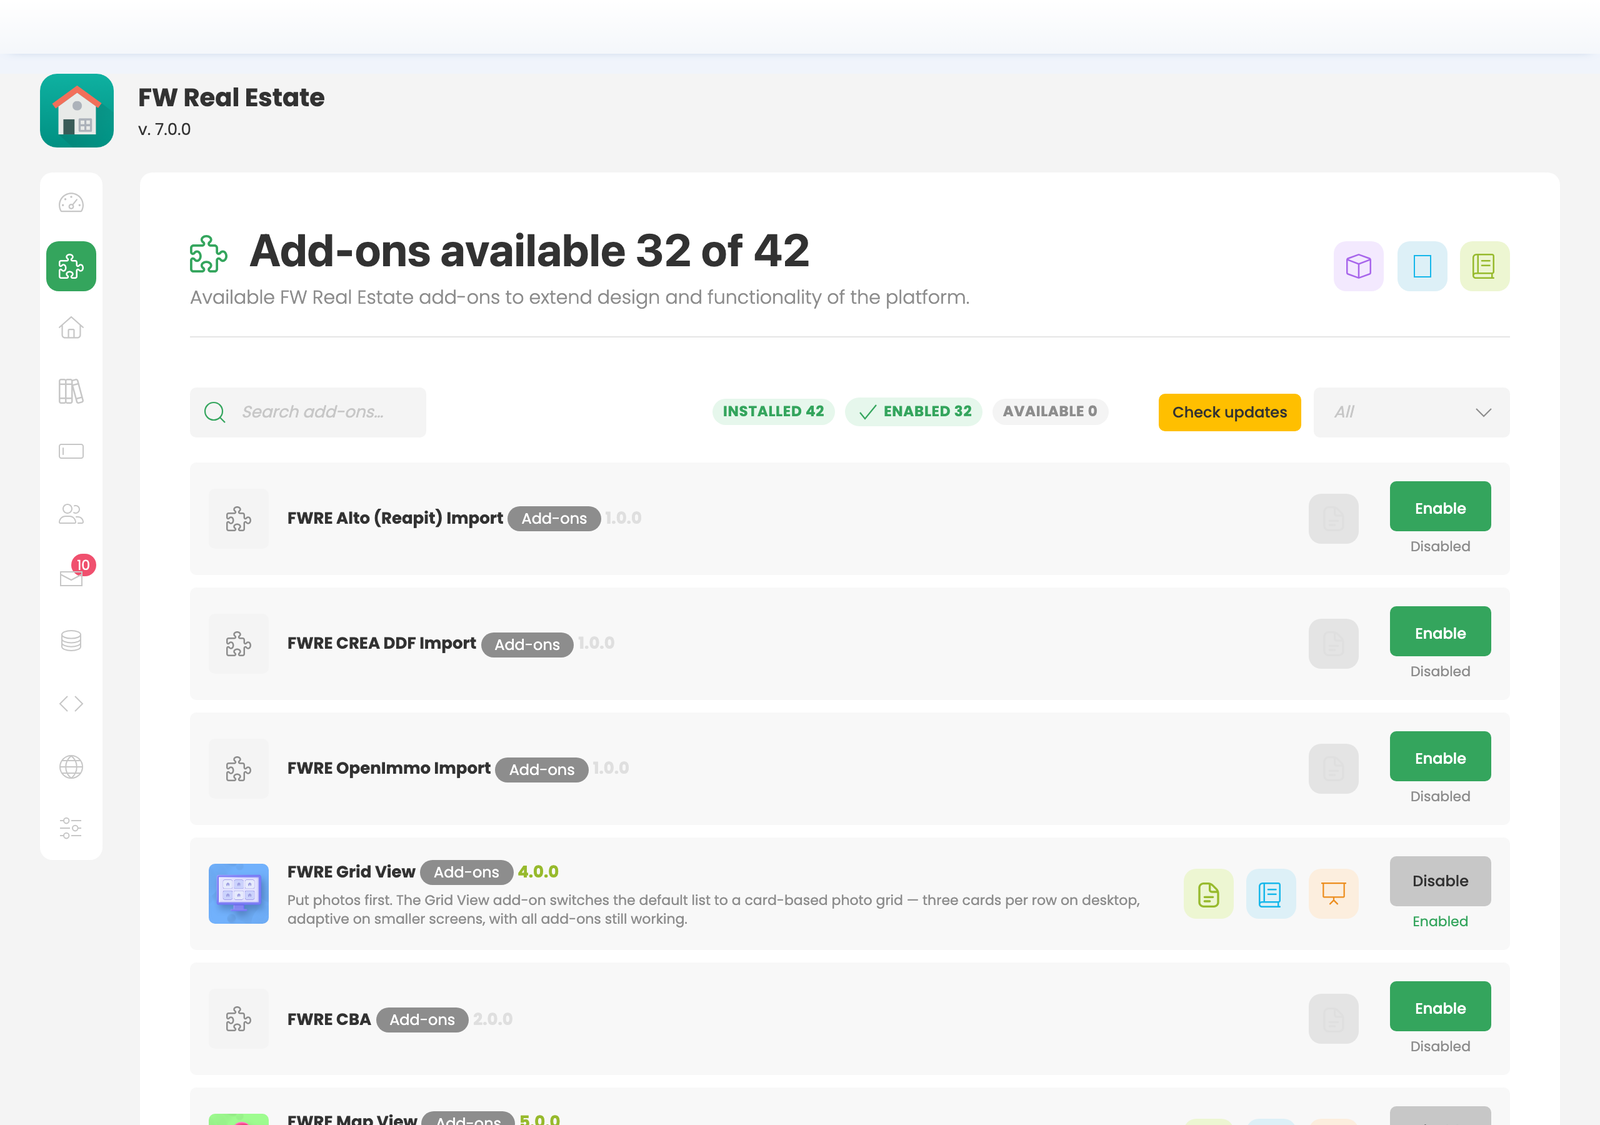Click the greyed document icon for FWRE CBA
This screenshot has width=1600, height=1125.
[1334, 1019]
